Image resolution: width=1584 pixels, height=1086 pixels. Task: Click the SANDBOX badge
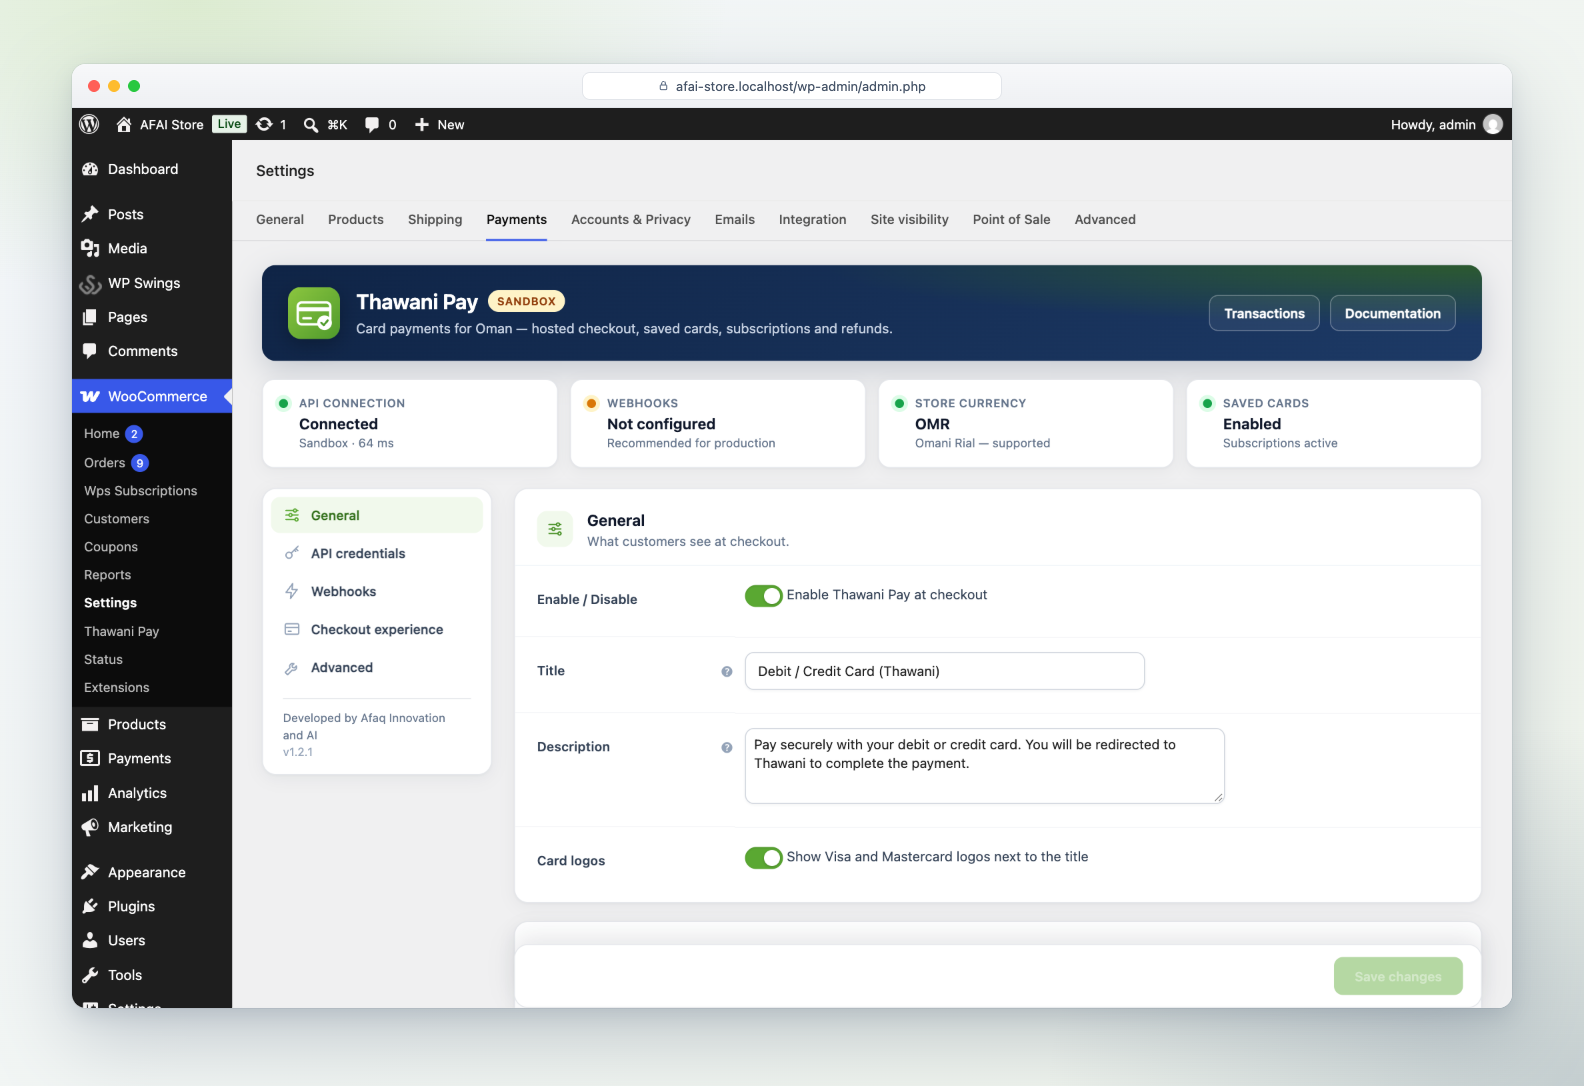(x=527, y=301)
